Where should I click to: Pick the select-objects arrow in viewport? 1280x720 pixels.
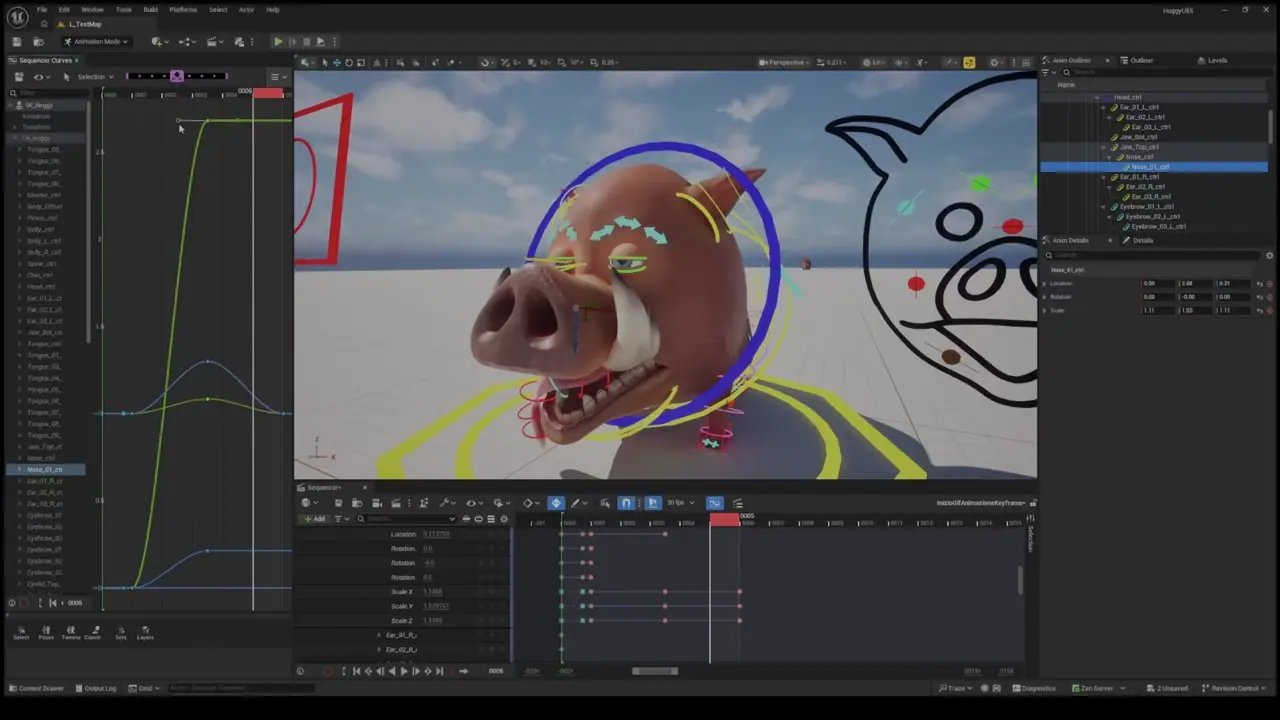(x=324, y=62)
